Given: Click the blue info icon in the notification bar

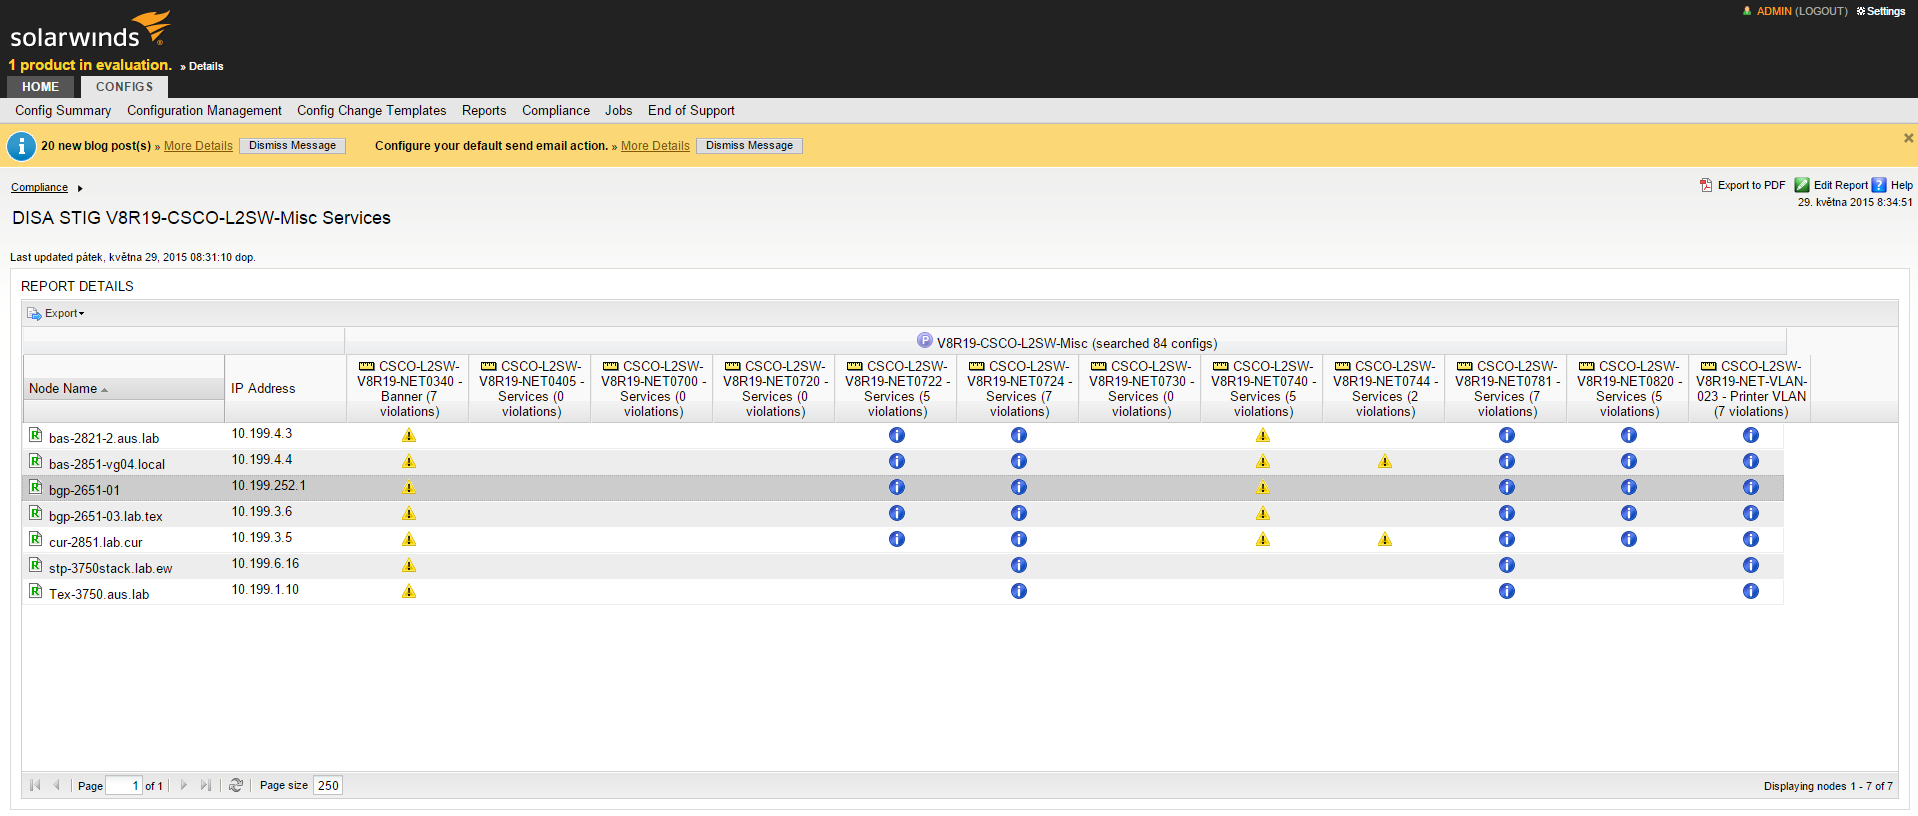Looking at the screenshot, I should [21, 146].
